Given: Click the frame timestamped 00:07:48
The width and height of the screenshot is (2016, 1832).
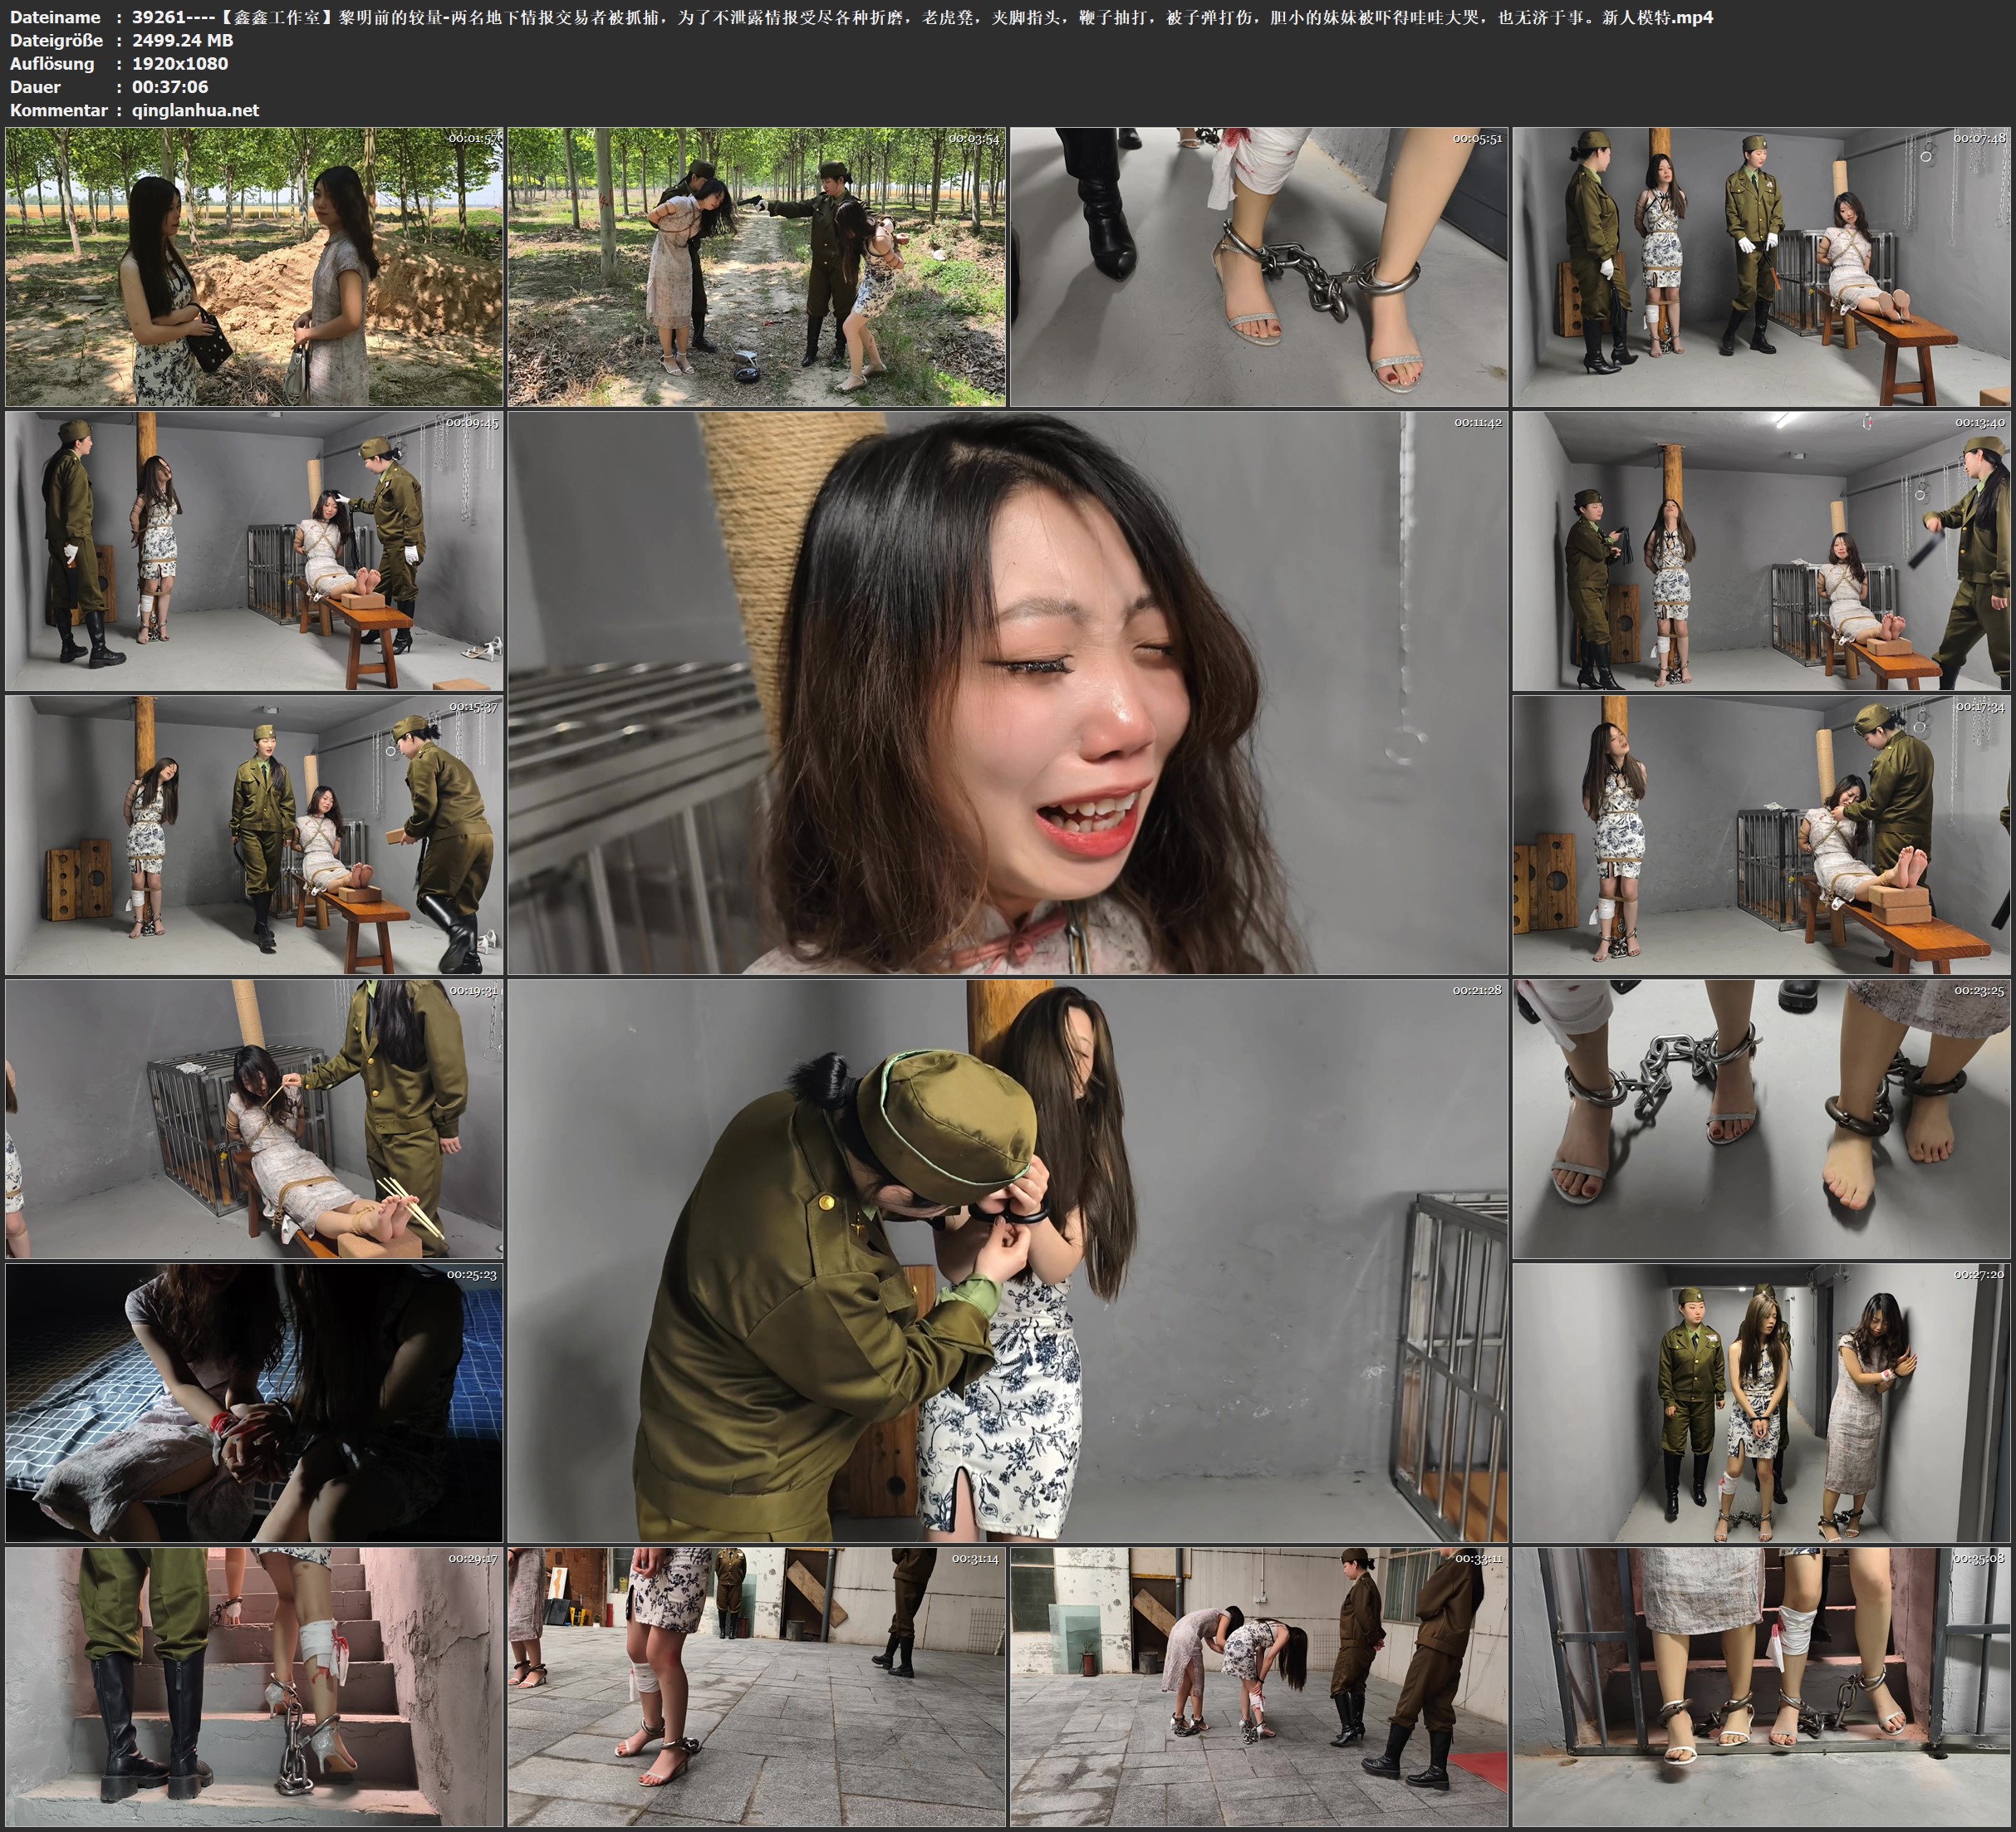Looking at the screenshot, I should point(1762,266).
